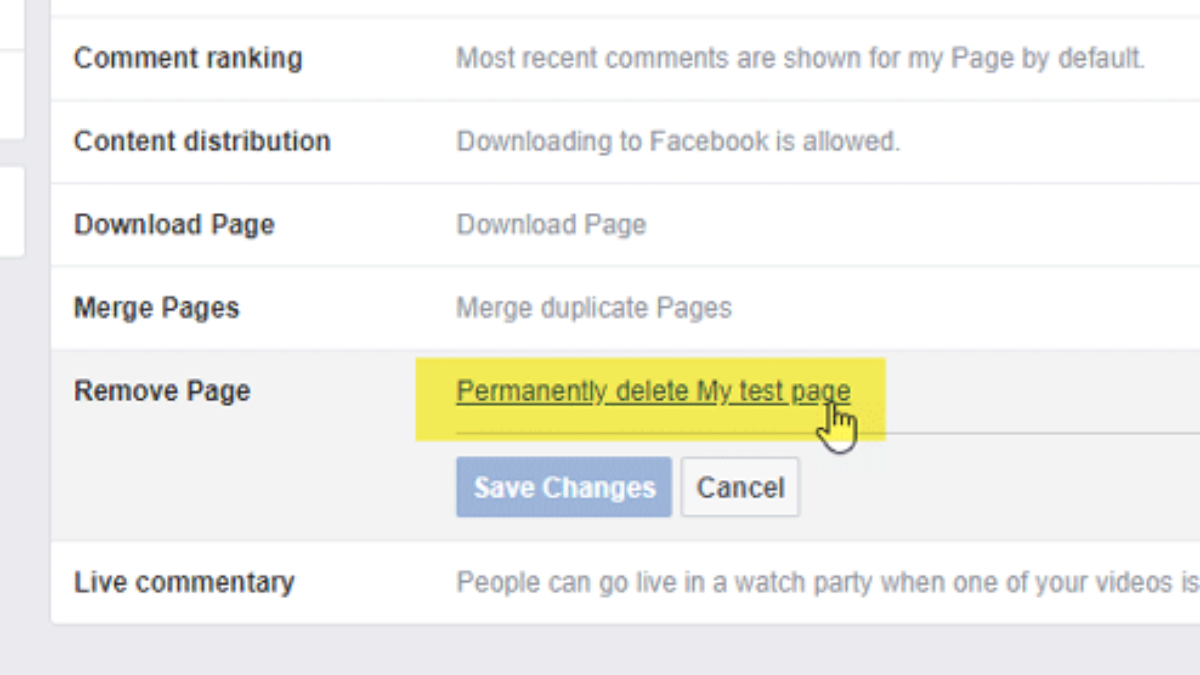Click the Remove Page row label
Screen dimensions: 1200x675
(162, 391)
